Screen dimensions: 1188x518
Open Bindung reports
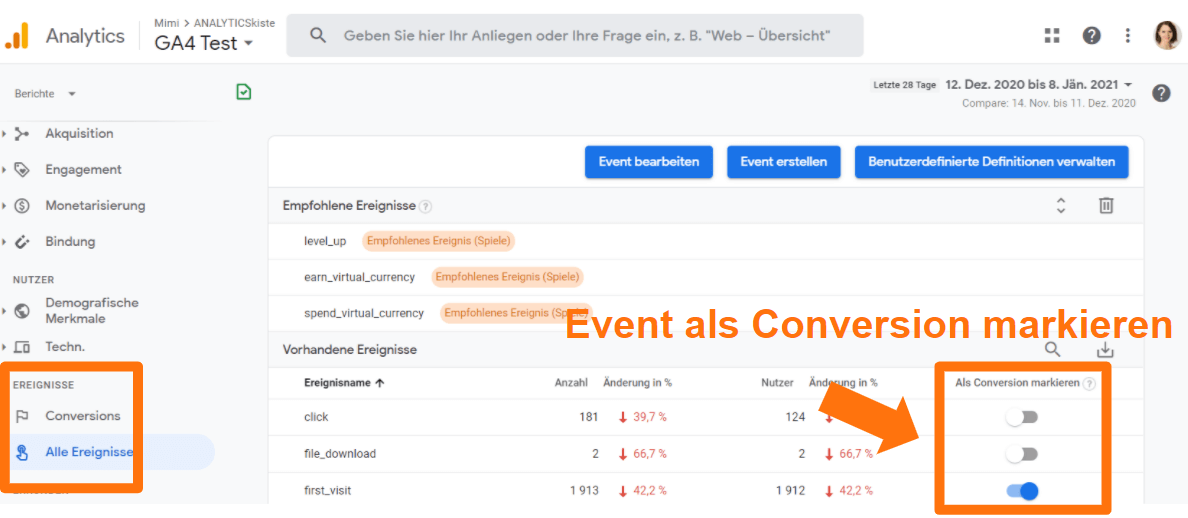70,242
